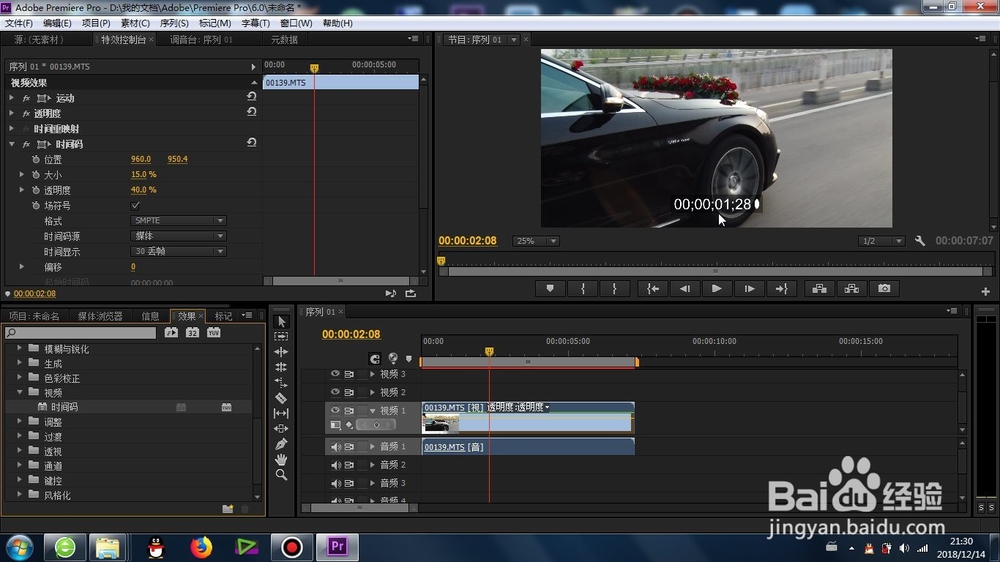This screenshot has width=1000, height=562.
Task: Open 时间码源 dropdown
Action: click(178, 236)
